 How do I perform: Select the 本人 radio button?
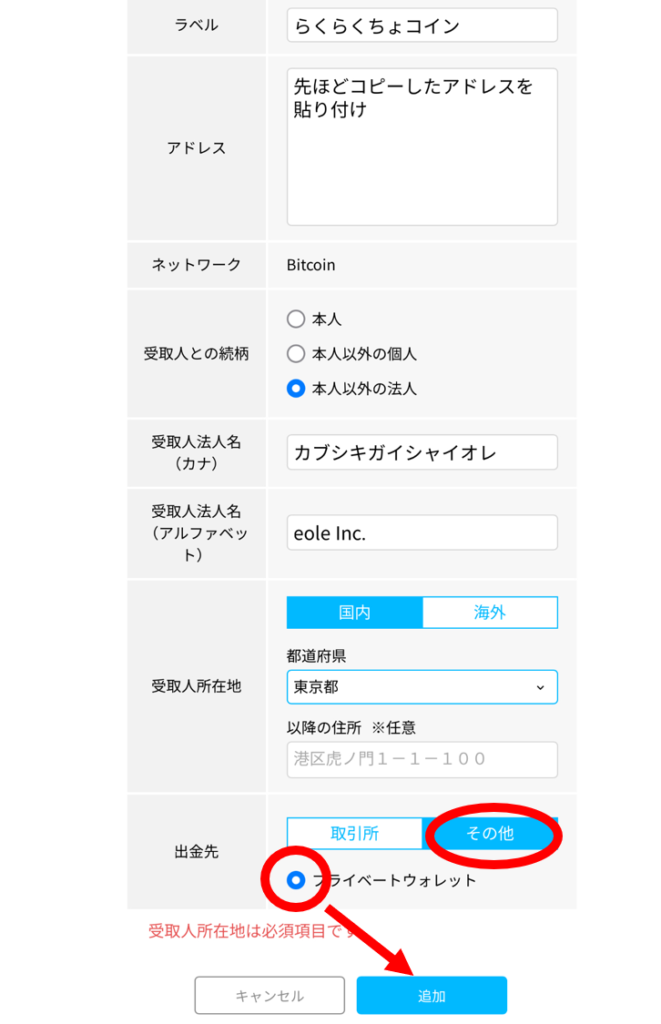[x=295, y=320]
